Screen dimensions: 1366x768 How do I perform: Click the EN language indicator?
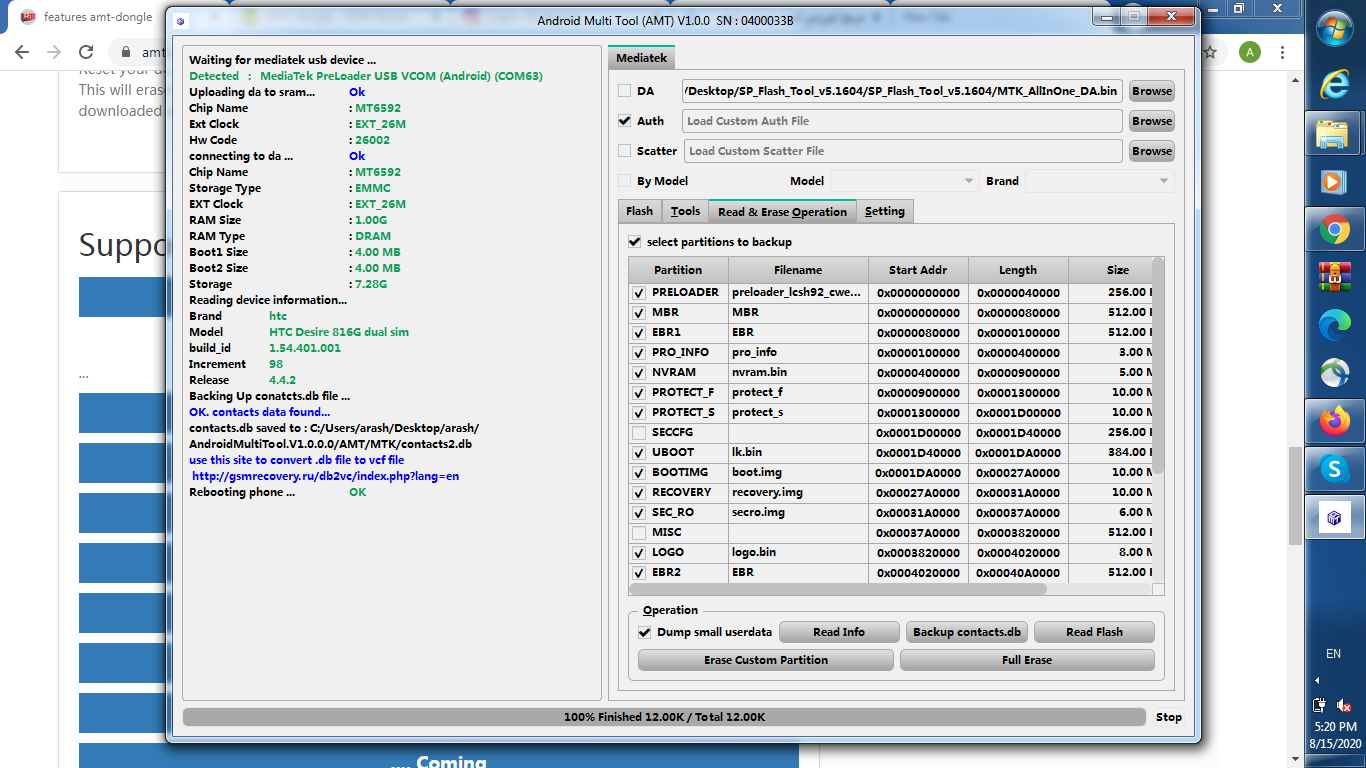click(1334, 654)
